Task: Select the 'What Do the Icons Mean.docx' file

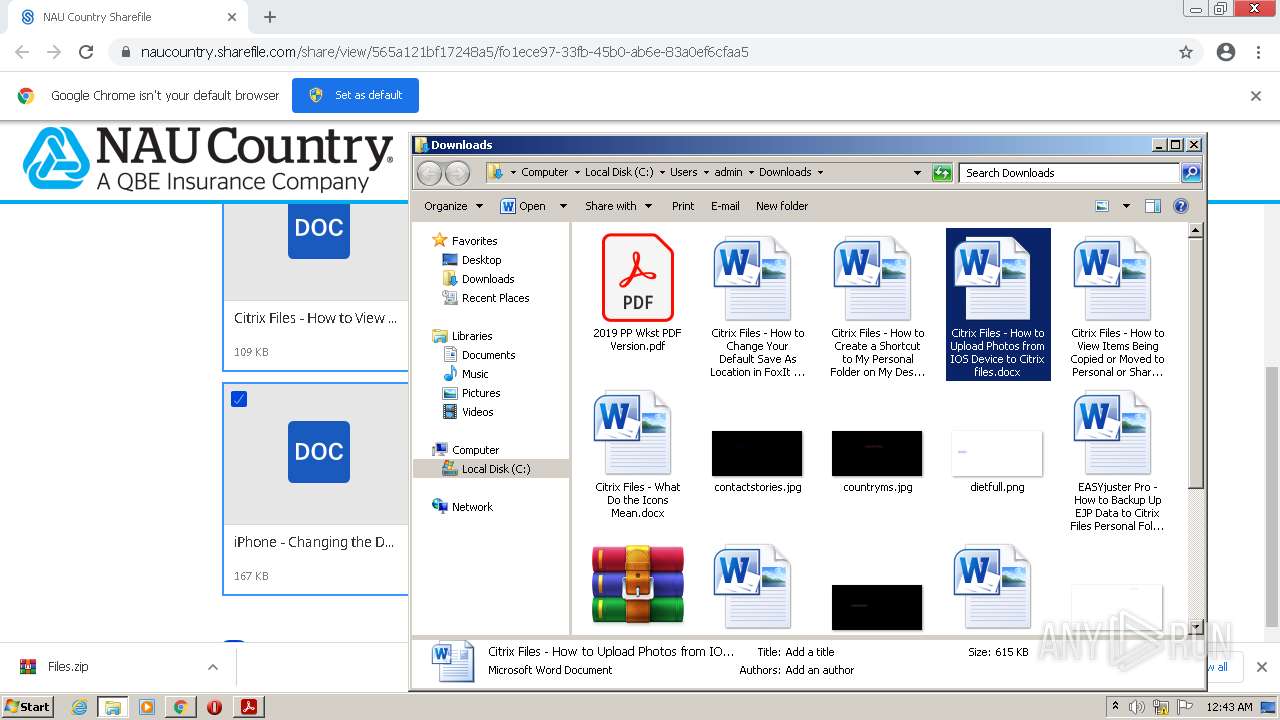Action: pos(637,455)
